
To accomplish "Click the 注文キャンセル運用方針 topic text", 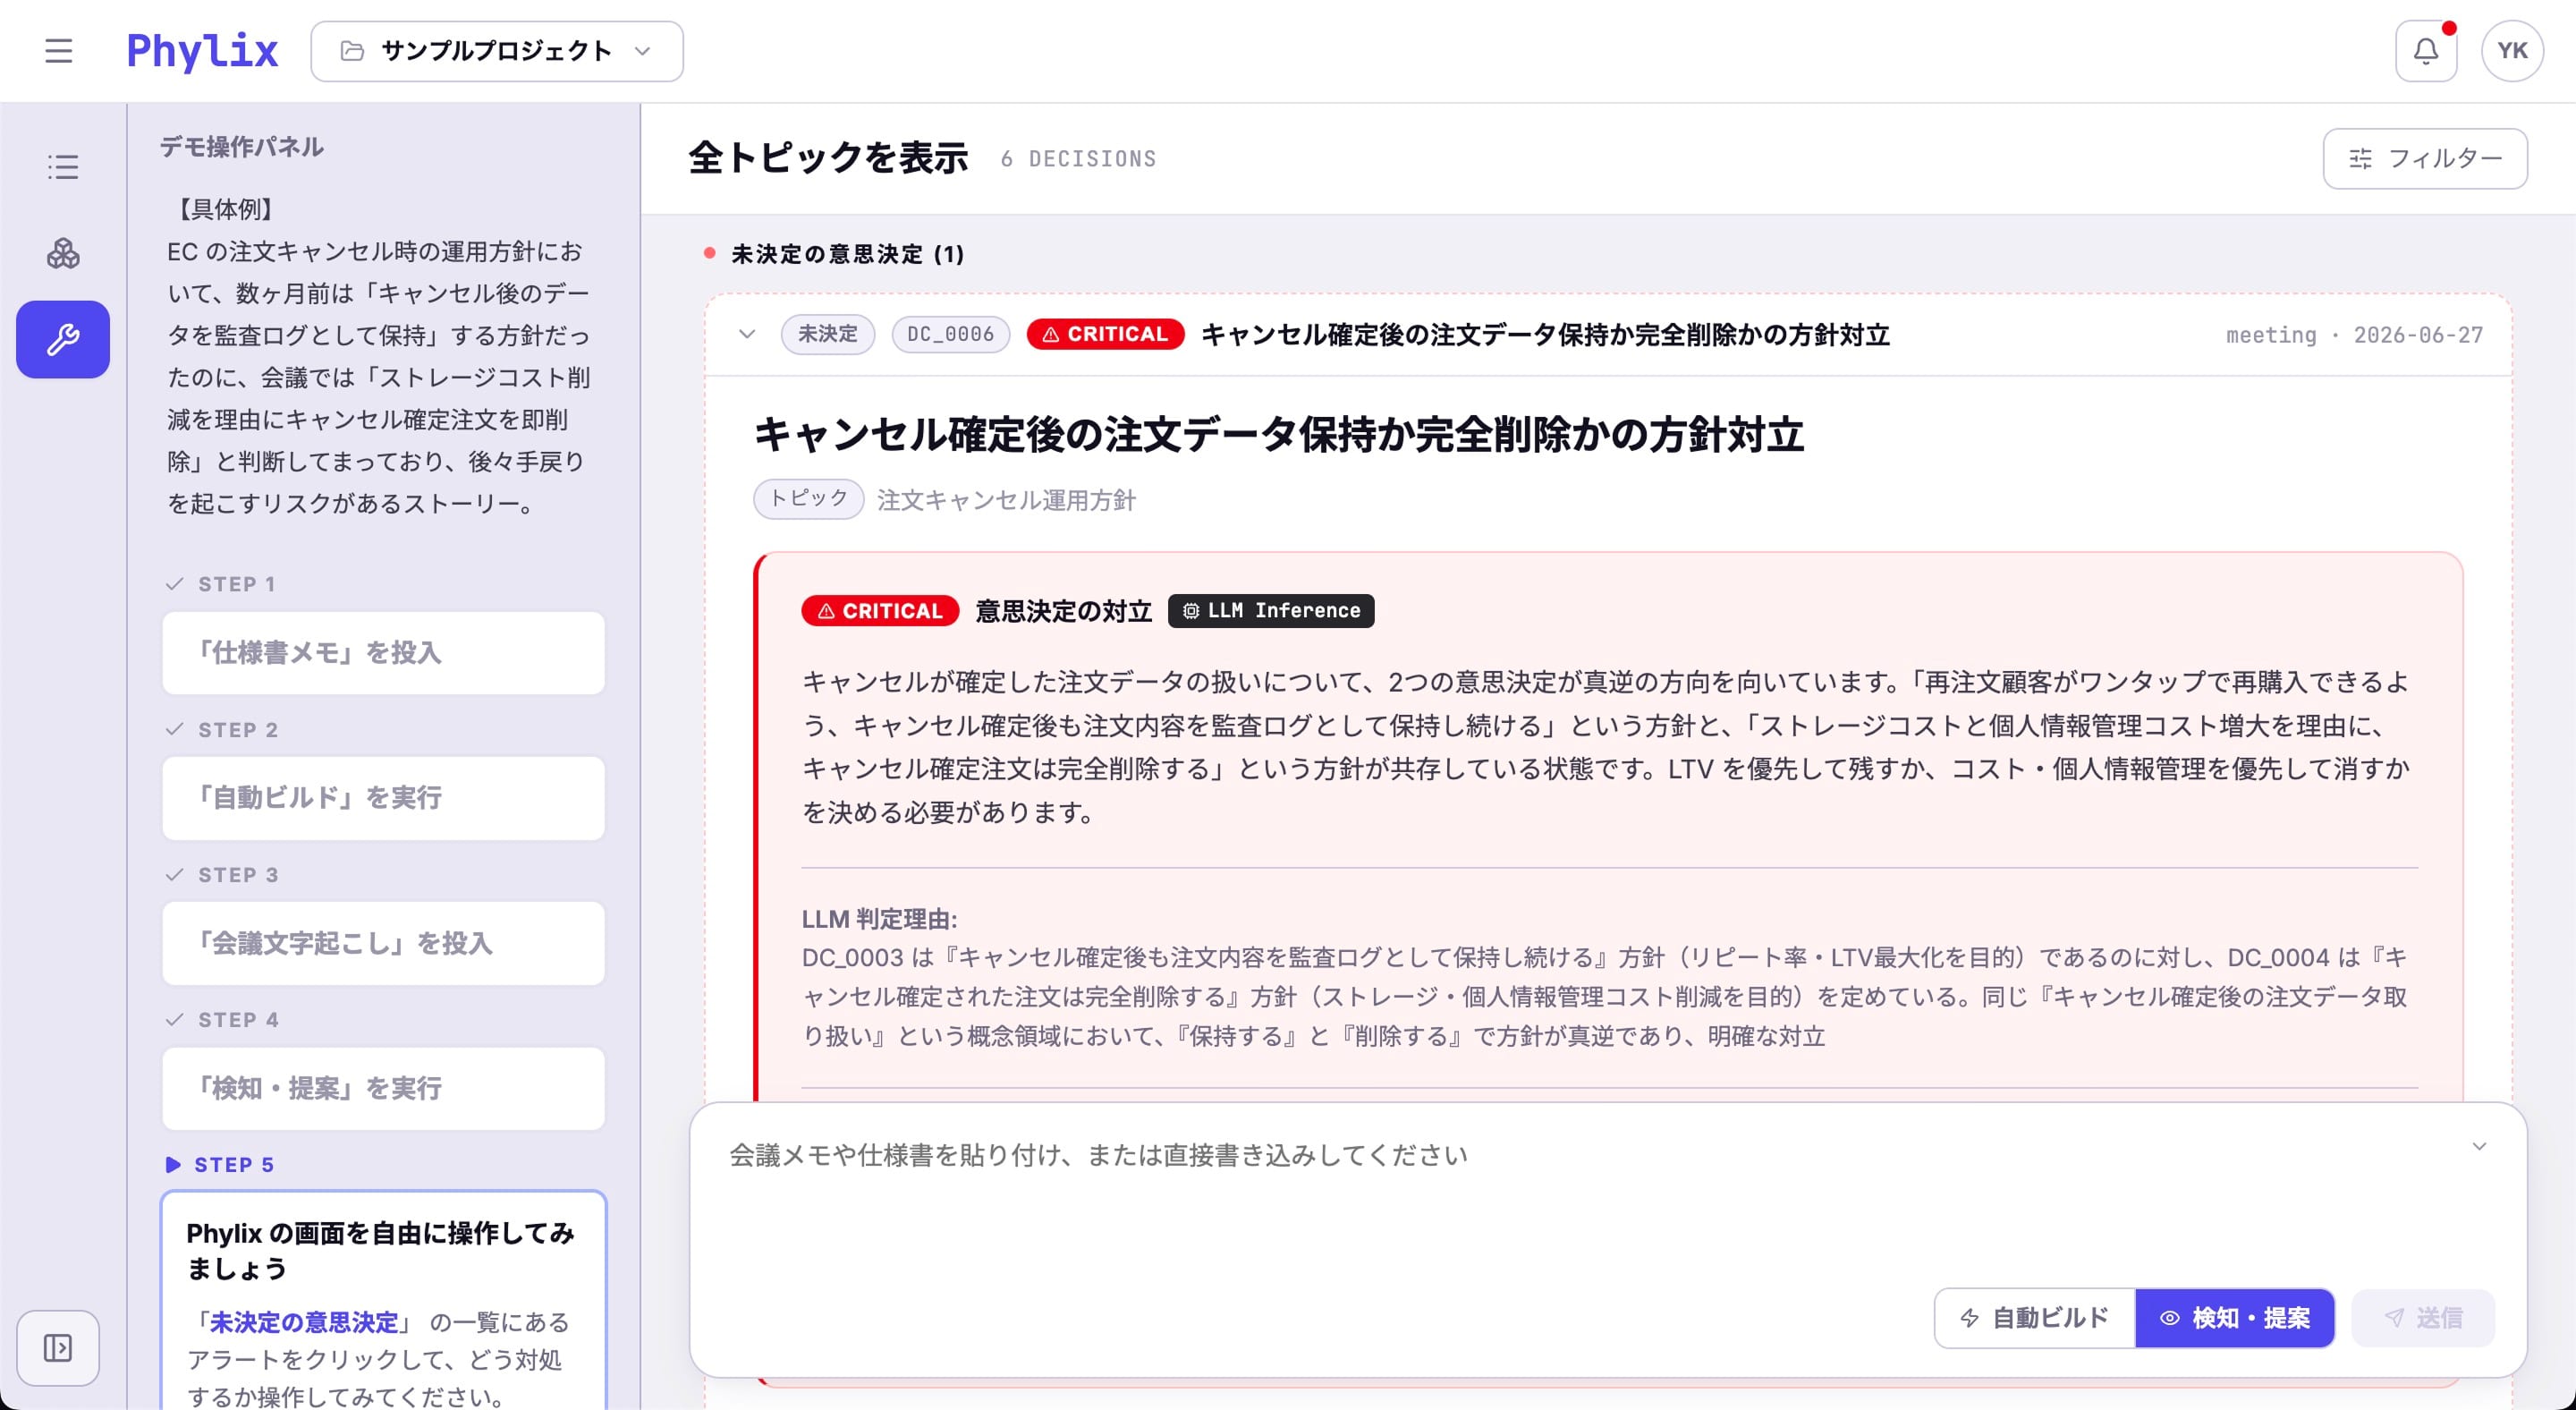I will [1006, 499].
